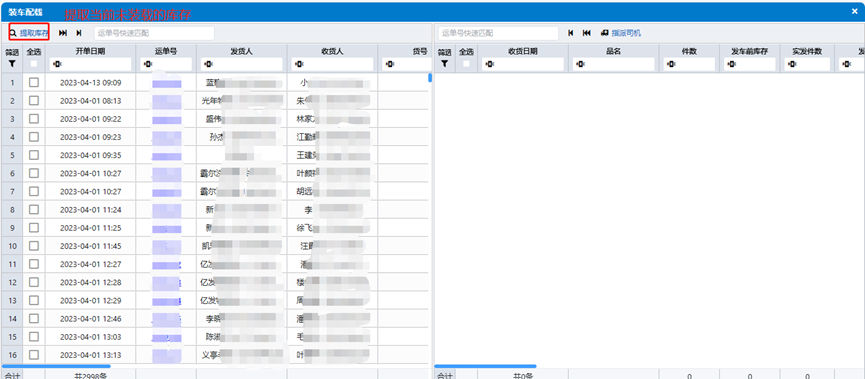Click left table vertical scrollbar thumb
Screen dimensions: 865x379
430,78
